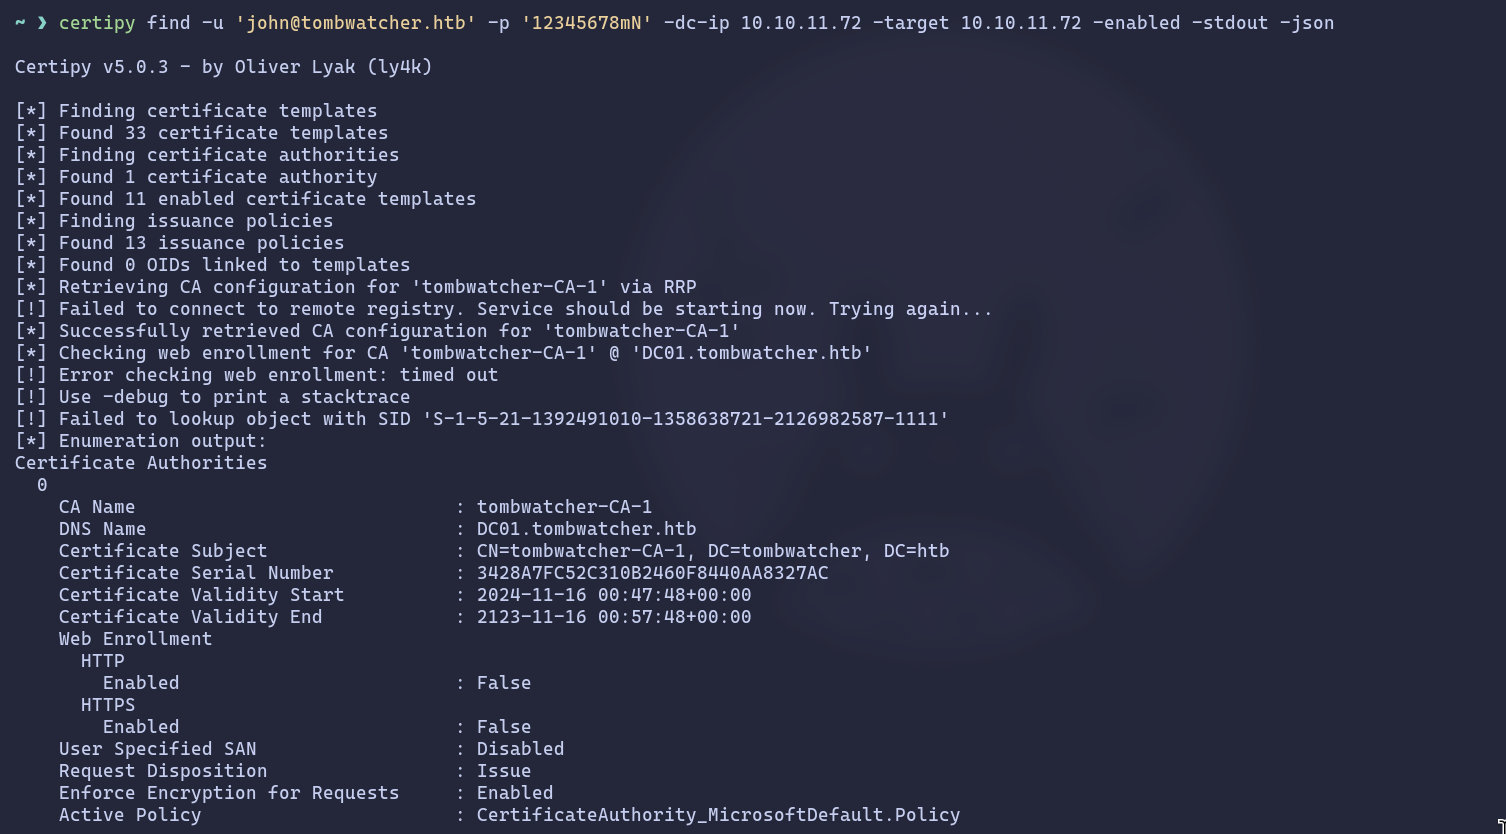Click the prompt arrow symbol
1506x834 pixels.
pyautogui.click(x=42, y=23)
